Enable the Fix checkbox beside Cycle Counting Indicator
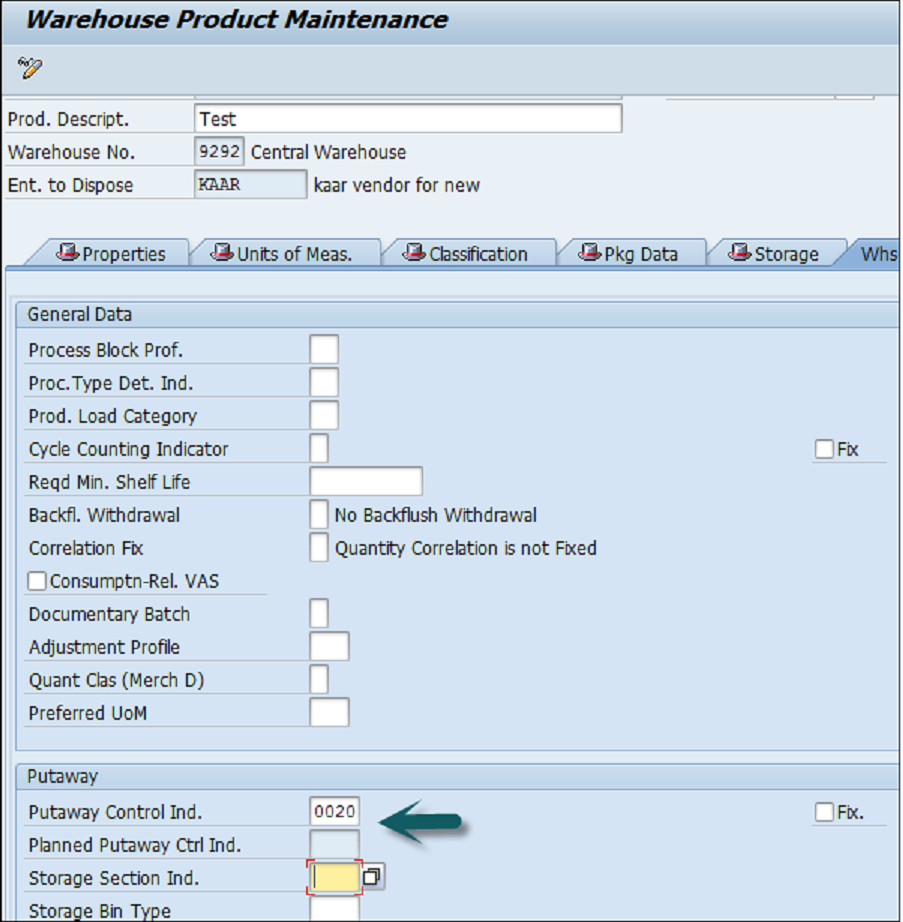Image resolution: width=903 pixels, height=922 pixels. click(826, 448)
